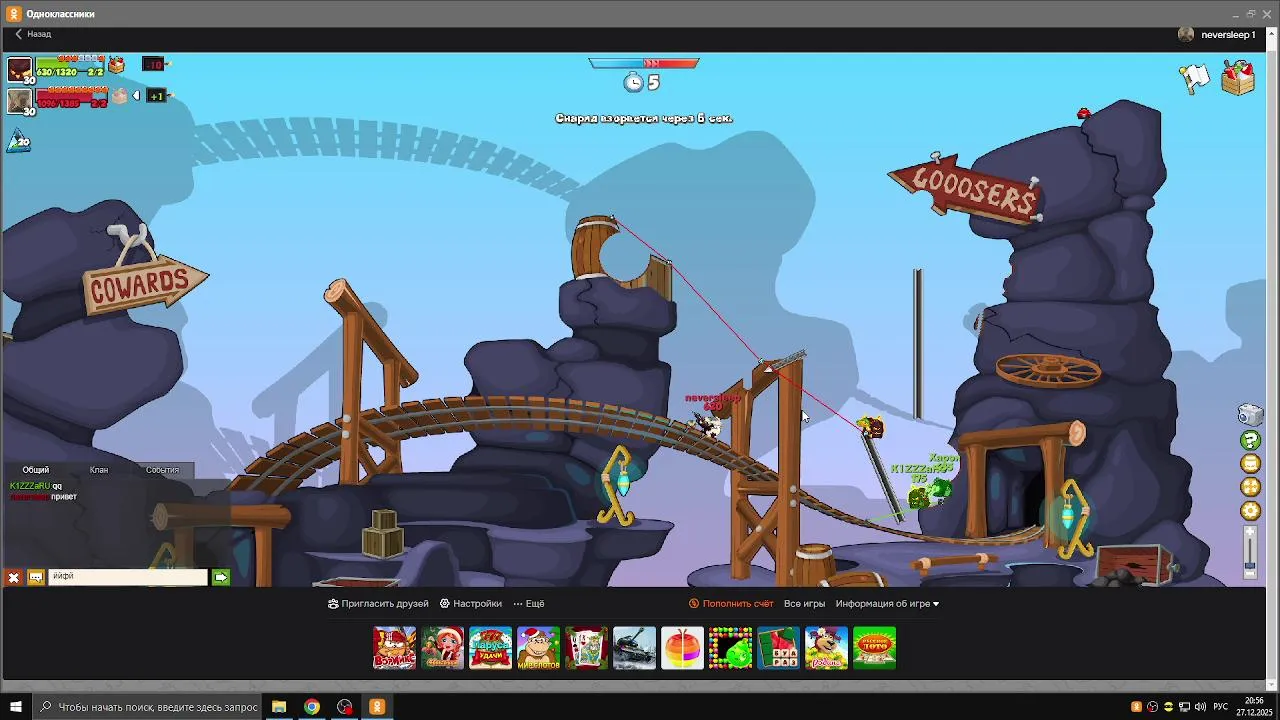Screen dimensions: 1280x720
Task: Open the Одноклассники app on the taskbar
Action: [x=377, y=707]
